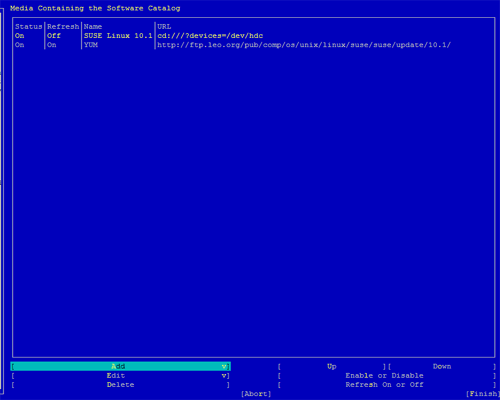
Task: Toggle Refresh On or Off
Action: point(387,385)
